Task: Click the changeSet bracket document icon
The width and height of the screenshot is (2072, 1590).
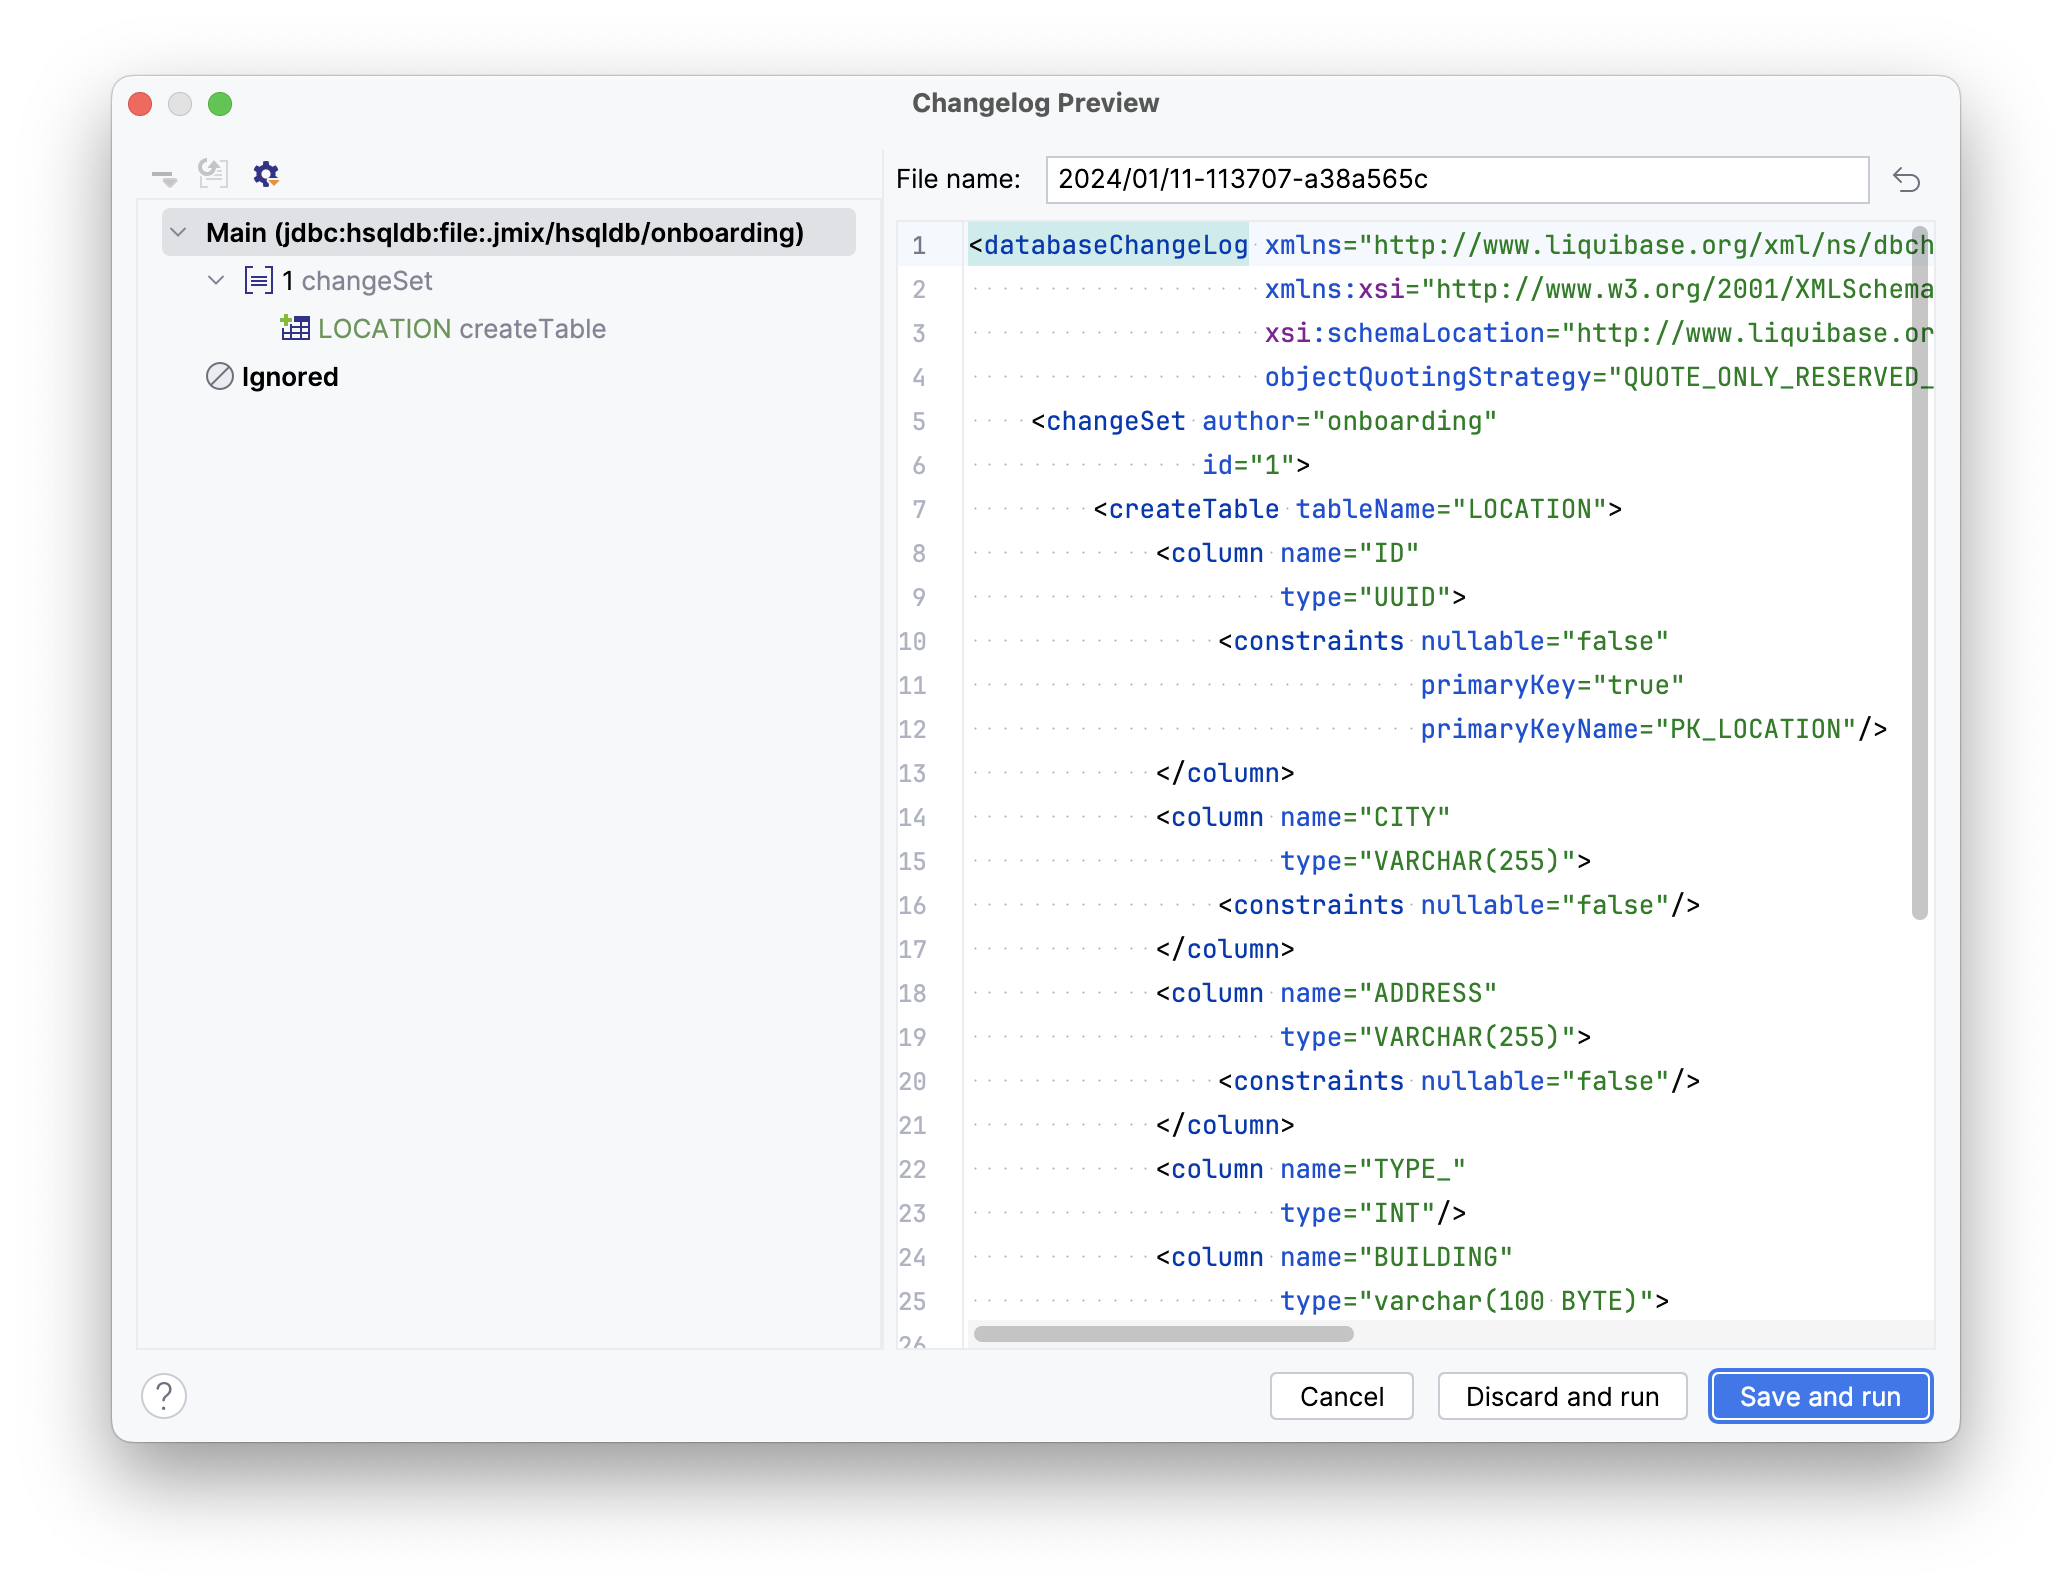Action: click(258, 281)
